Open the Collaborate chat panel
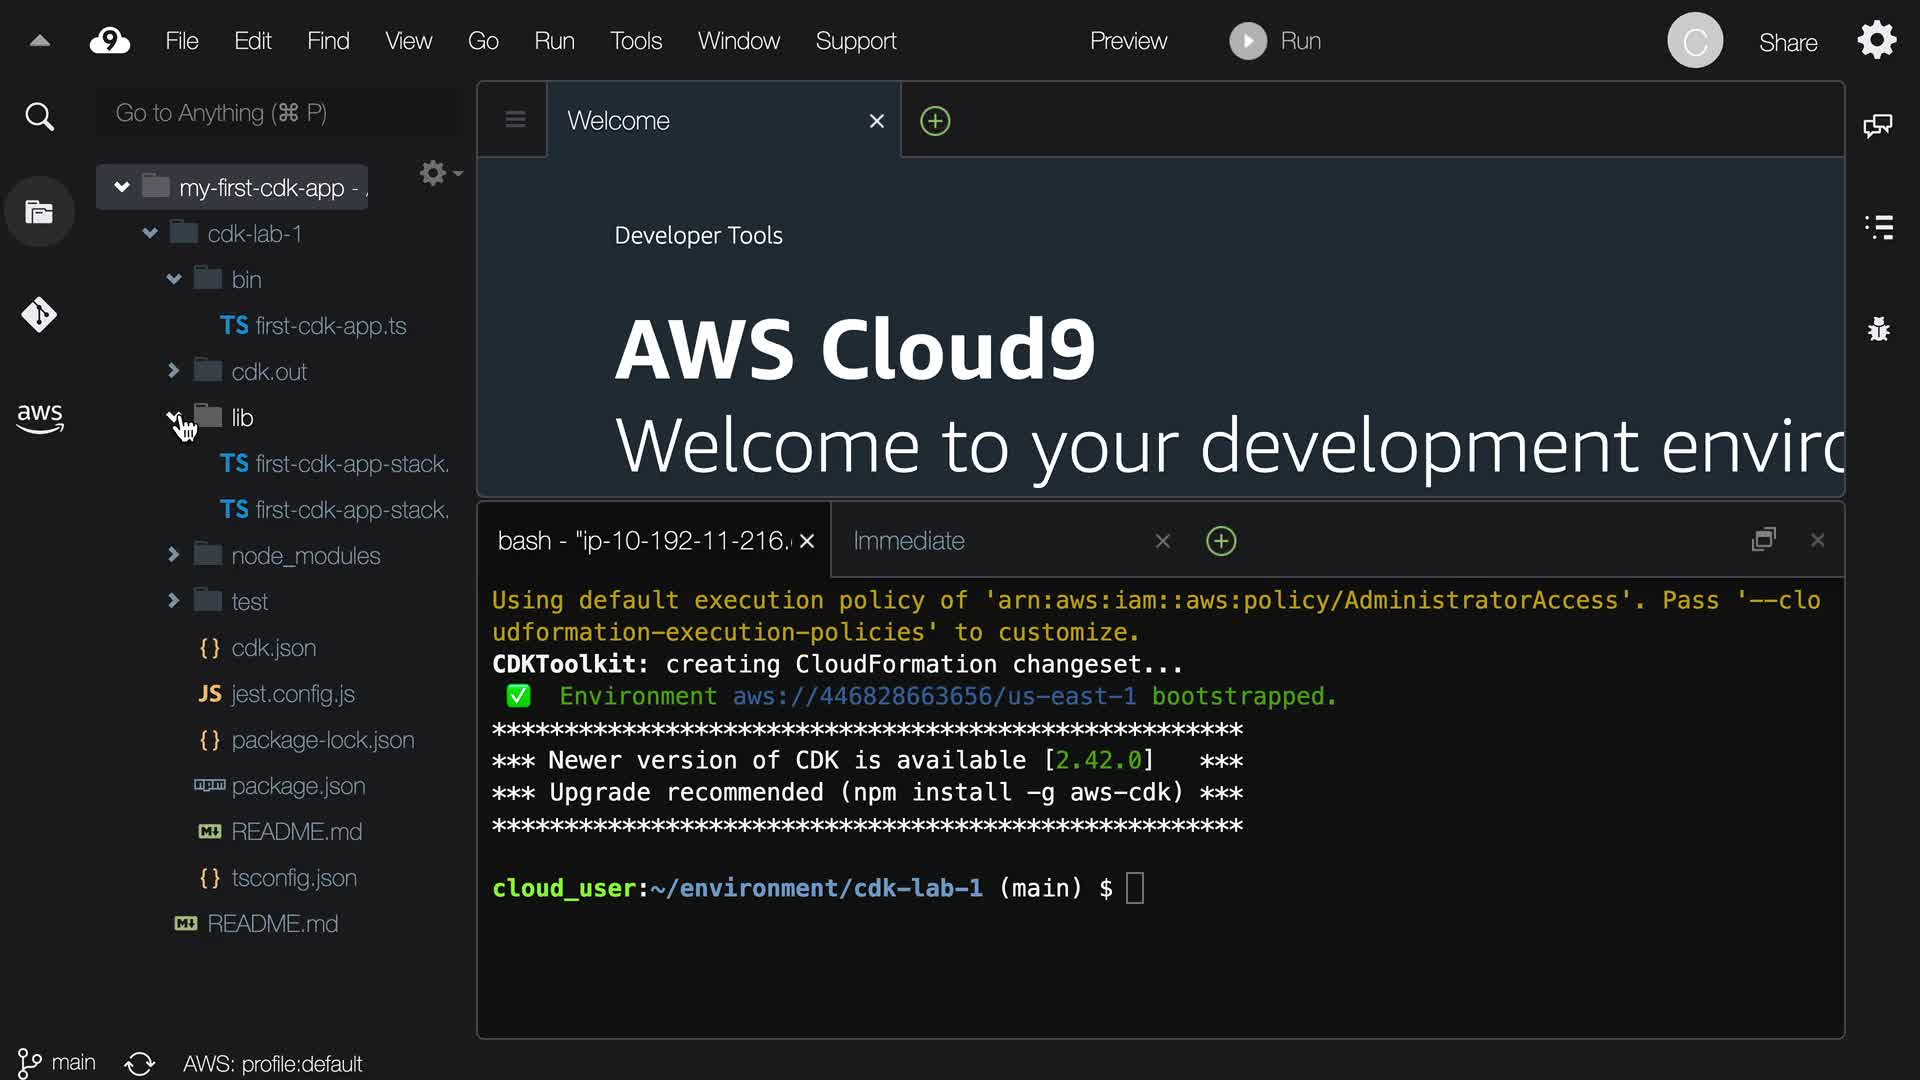This screenshot has height=1080, width=1920. [1877, 126]
